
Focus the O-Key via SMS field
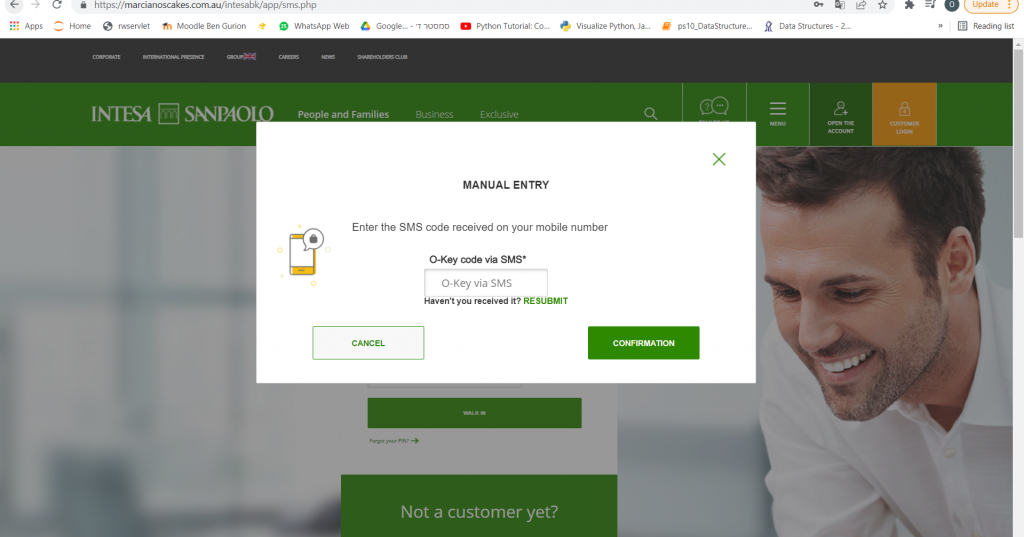click(486, 283)
